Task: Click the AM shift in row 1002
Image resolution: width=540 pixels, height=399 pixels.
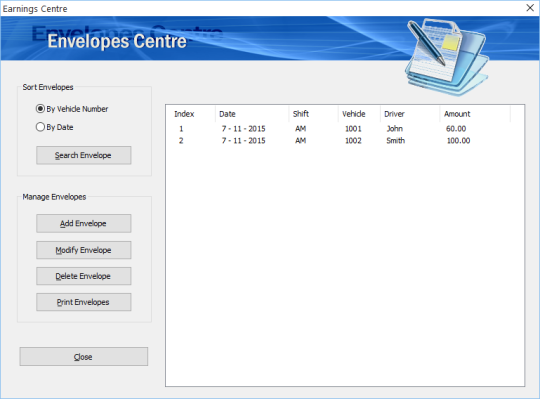Action: coord(301,140)
